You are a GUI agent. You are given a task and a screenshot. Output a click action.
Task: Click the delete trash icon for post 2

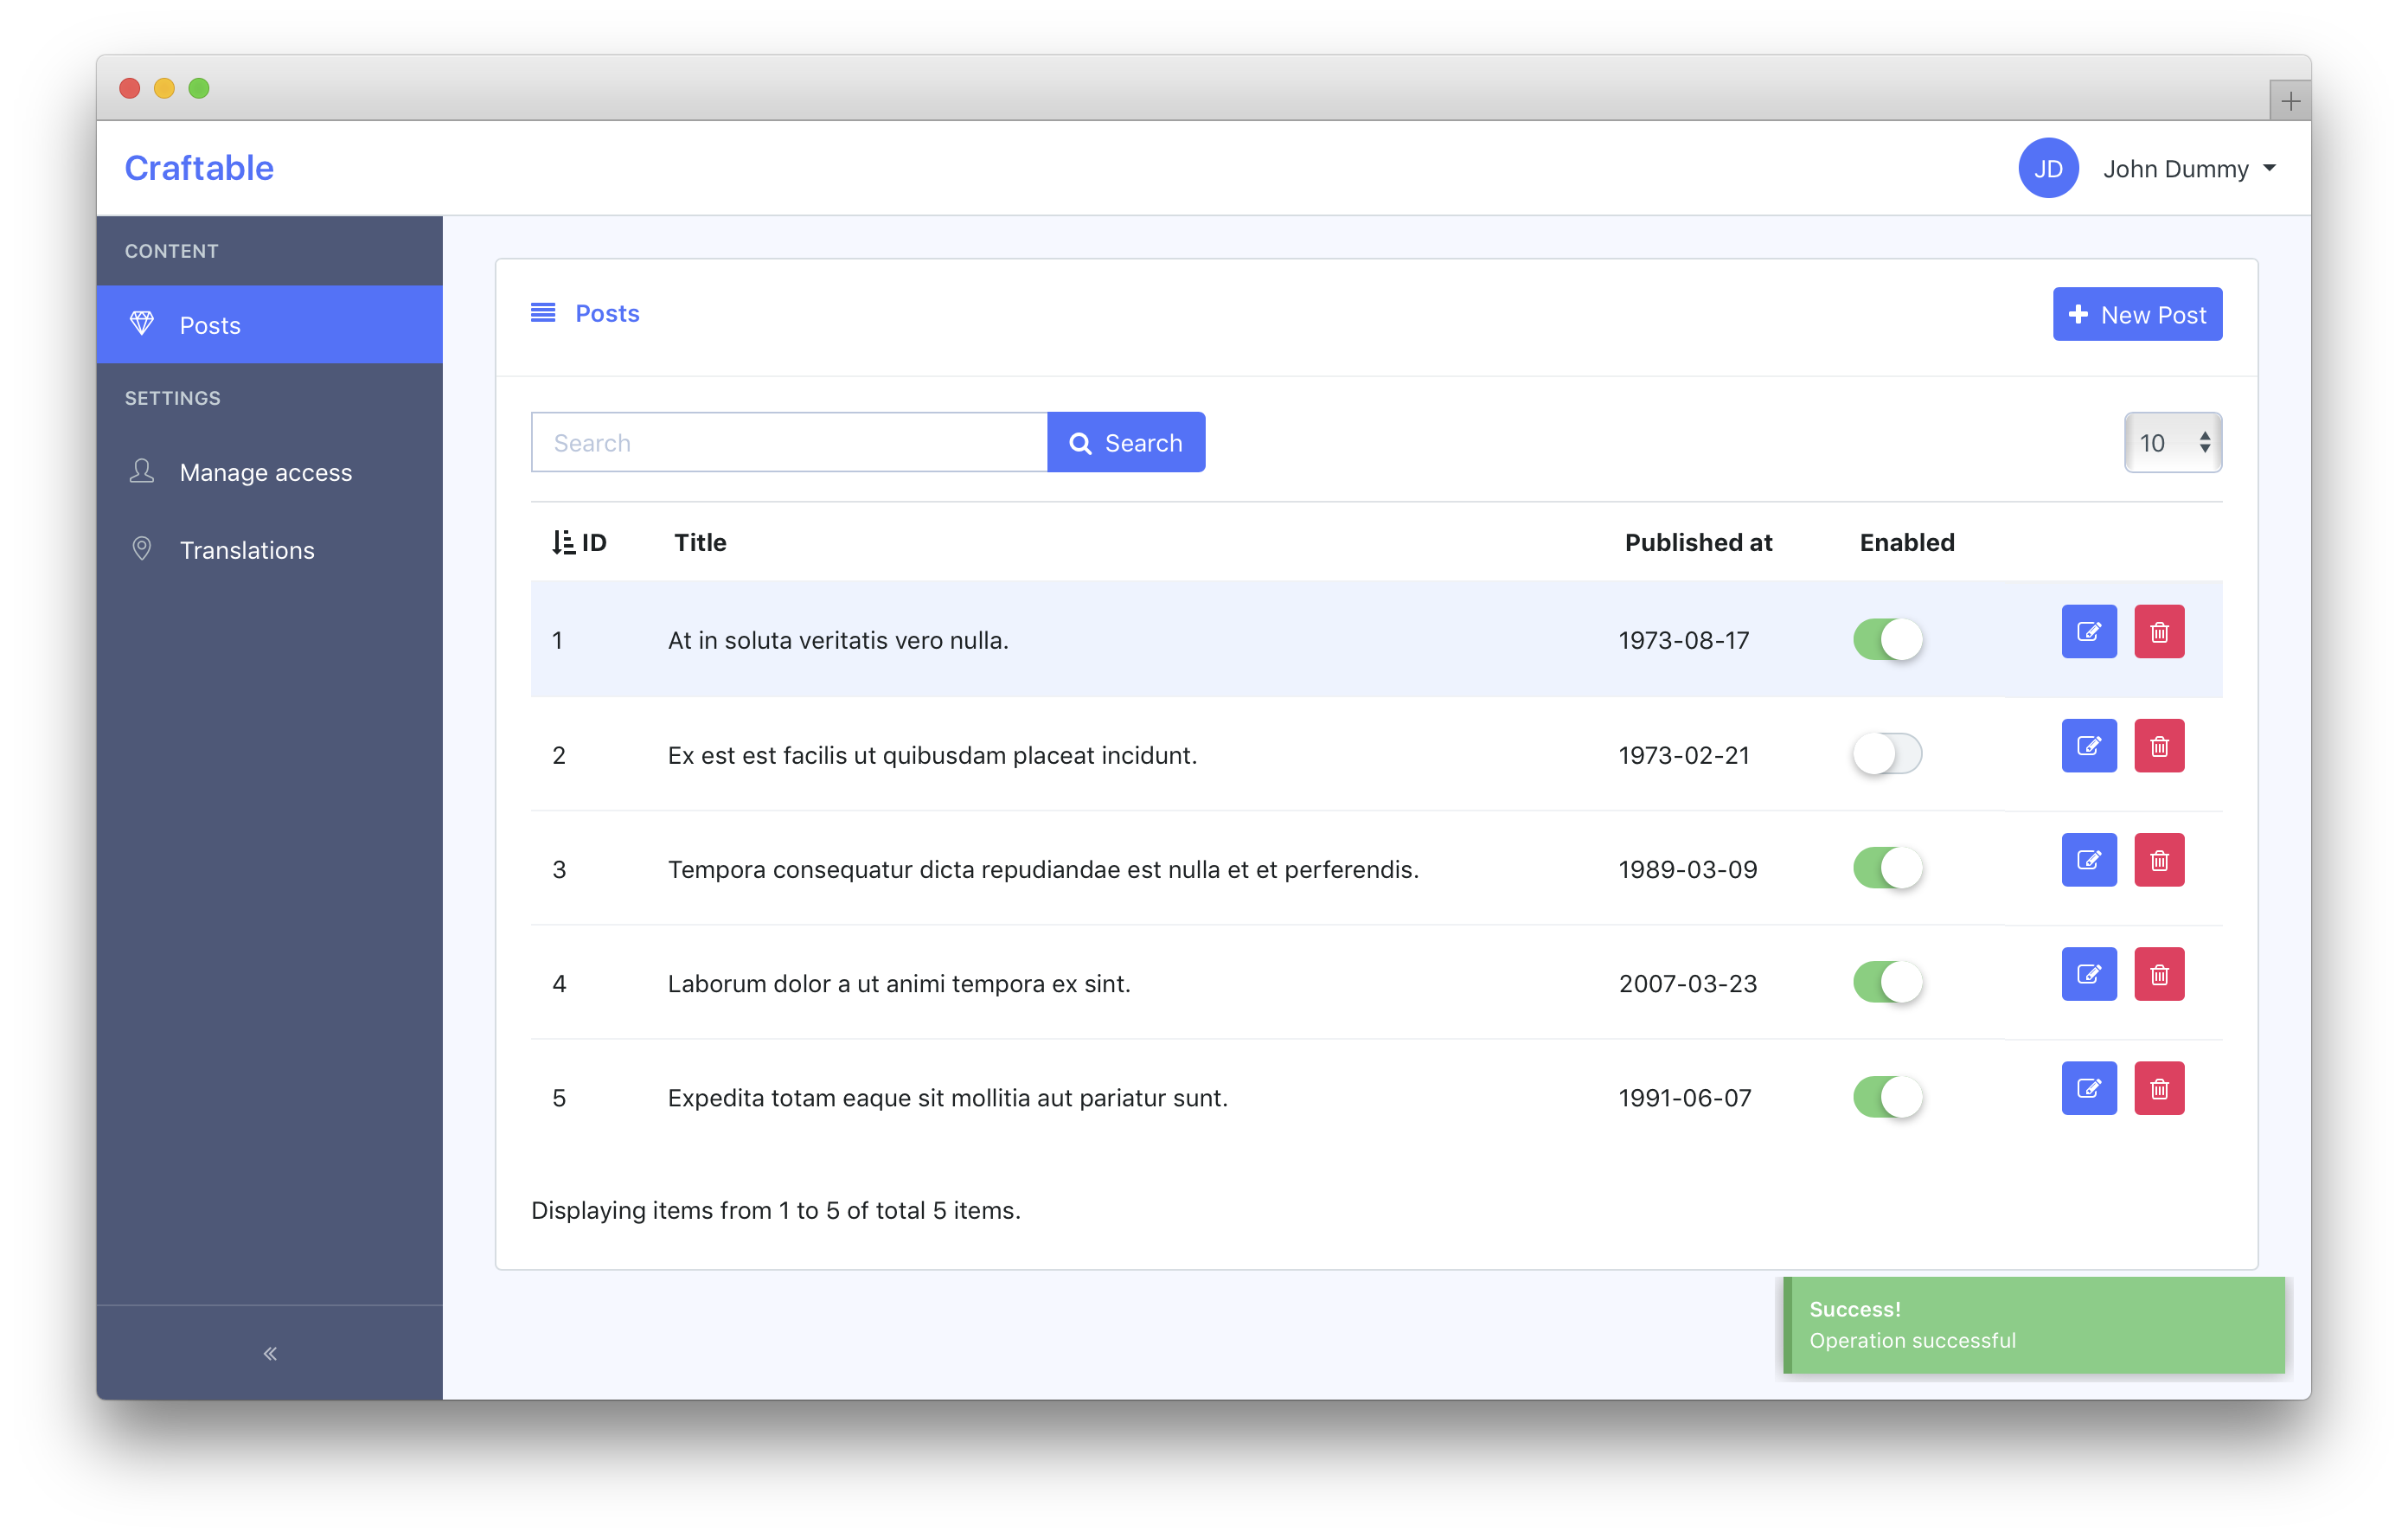click(x=2159, y=745)
